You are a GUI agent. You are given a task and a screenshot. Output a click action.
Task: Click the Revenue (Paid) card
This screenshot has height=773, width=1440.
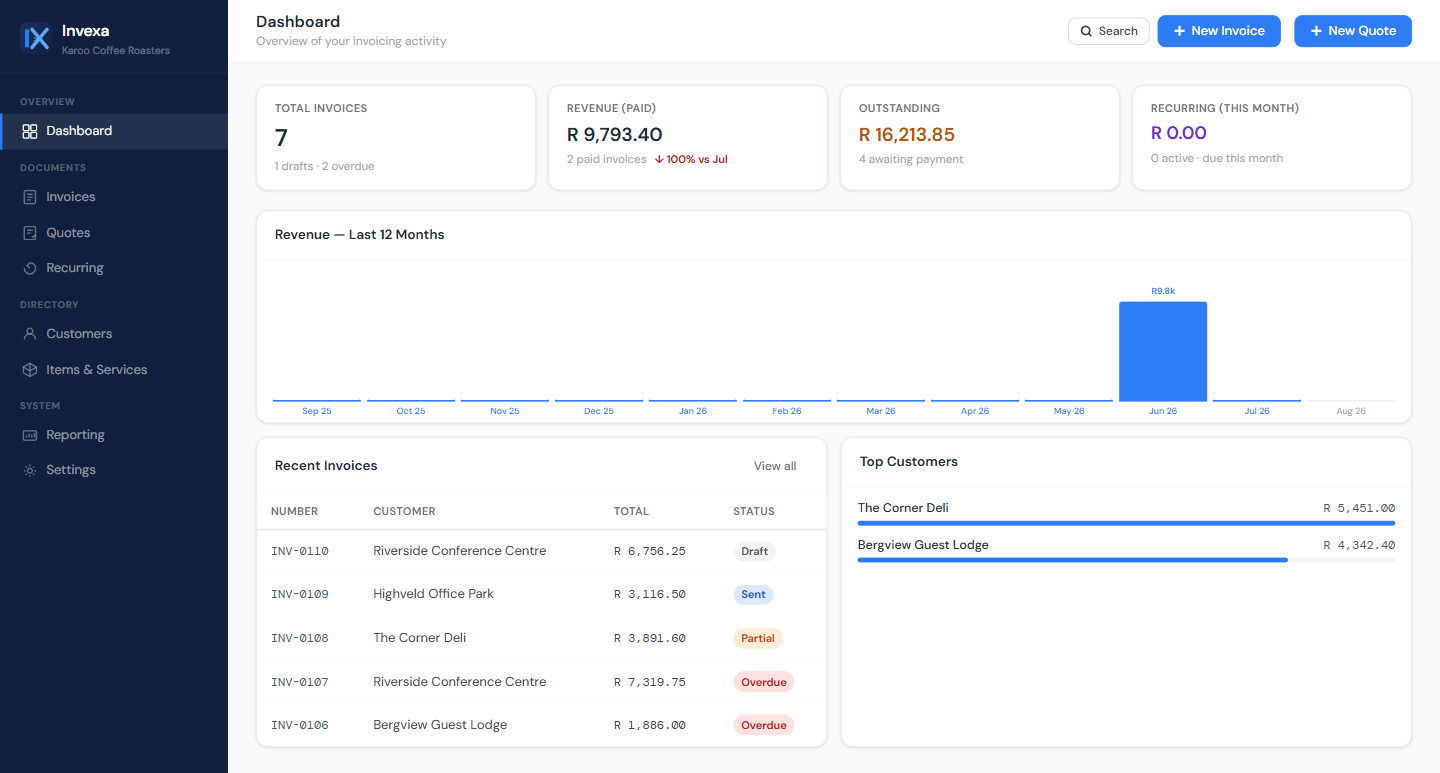(688, 138)
